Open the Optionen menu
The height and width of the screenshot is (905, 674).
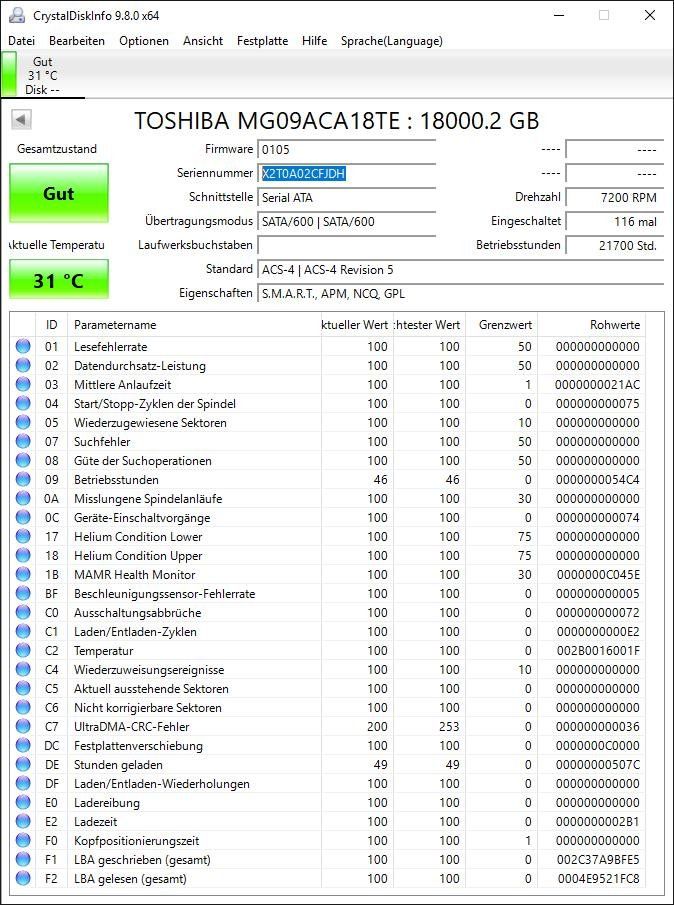(144, 41)
